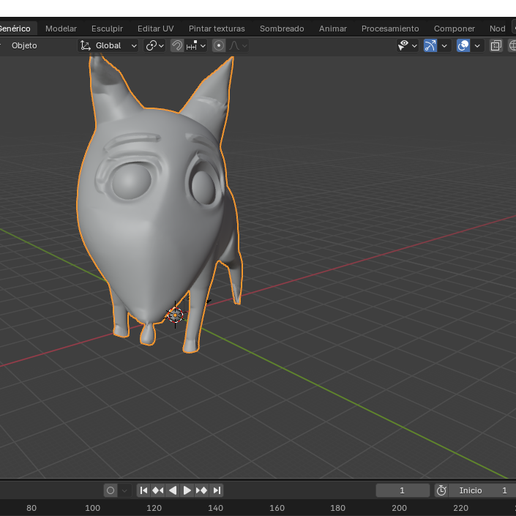Toggle the viewport overlays button

click(463, 45)
